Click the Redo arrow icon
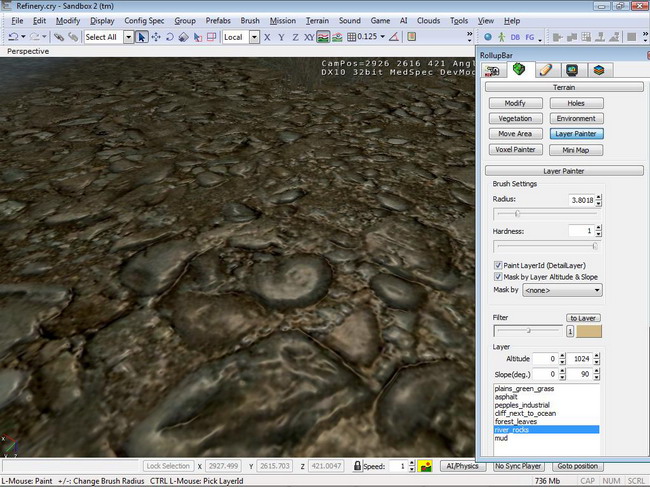The width and height of the screenshot is (650, 487). coord(34,37)
